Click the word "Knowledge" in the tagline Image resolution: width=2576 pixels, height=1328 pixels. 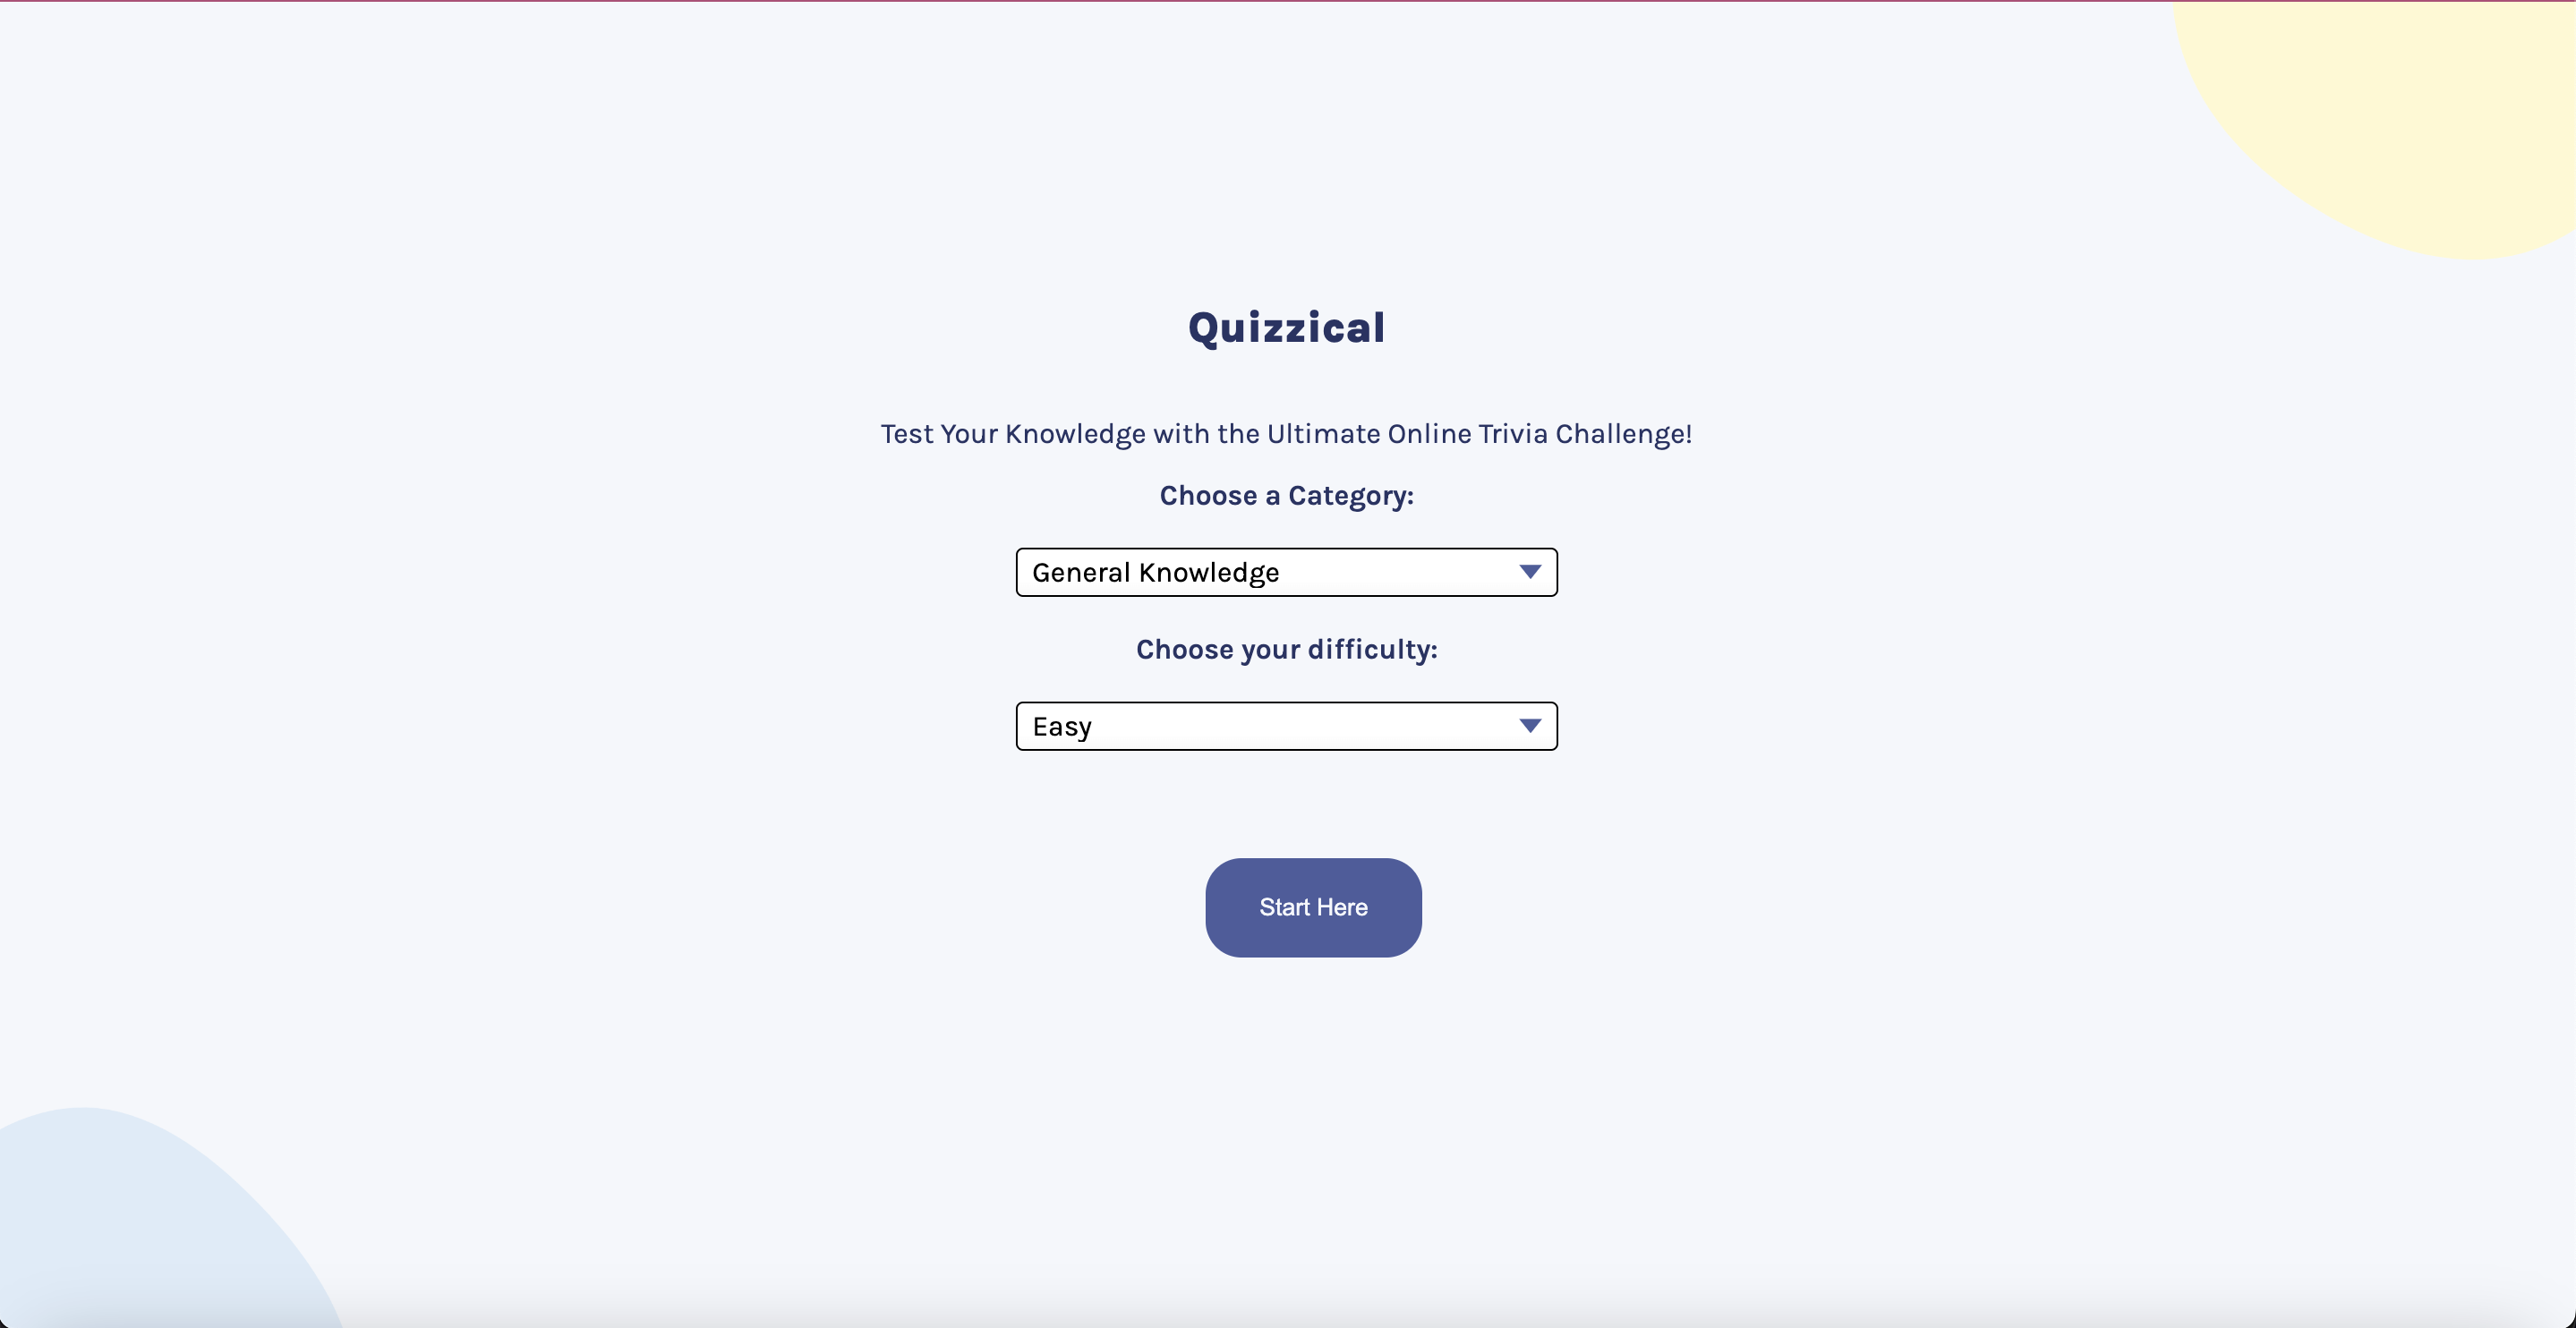1075,434
